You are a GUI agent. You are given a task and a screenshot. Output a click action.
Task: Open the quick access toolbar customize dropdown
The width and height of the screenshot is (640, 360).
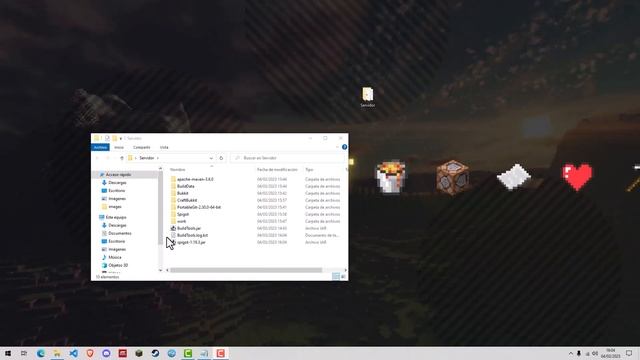click(x=120, y=138)
